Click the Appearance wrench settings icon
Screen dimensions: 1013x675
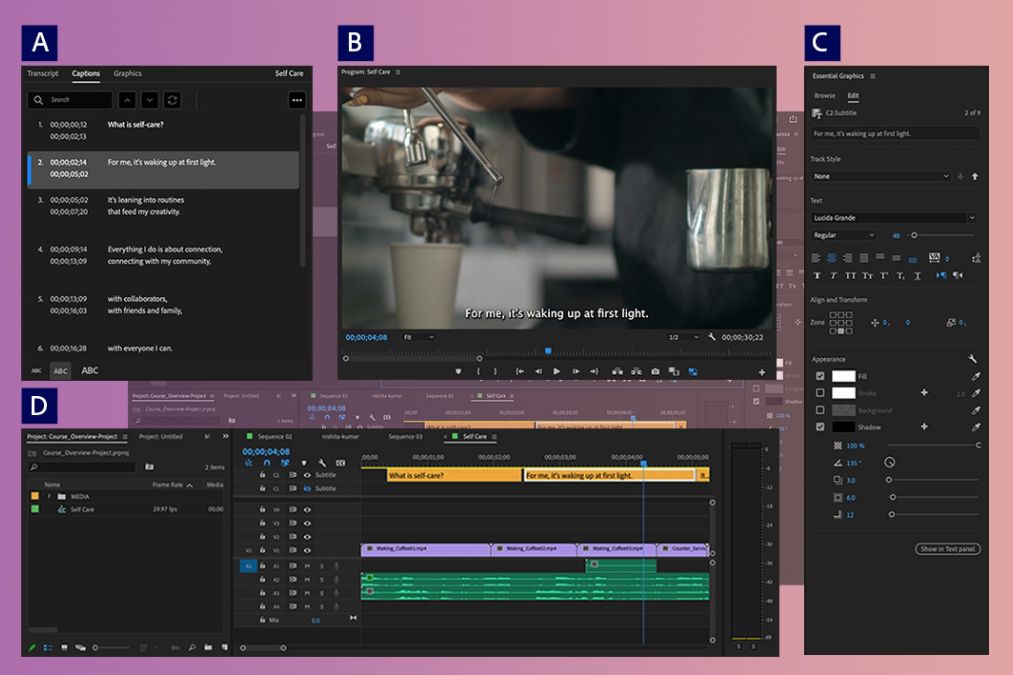click(973, 359)
